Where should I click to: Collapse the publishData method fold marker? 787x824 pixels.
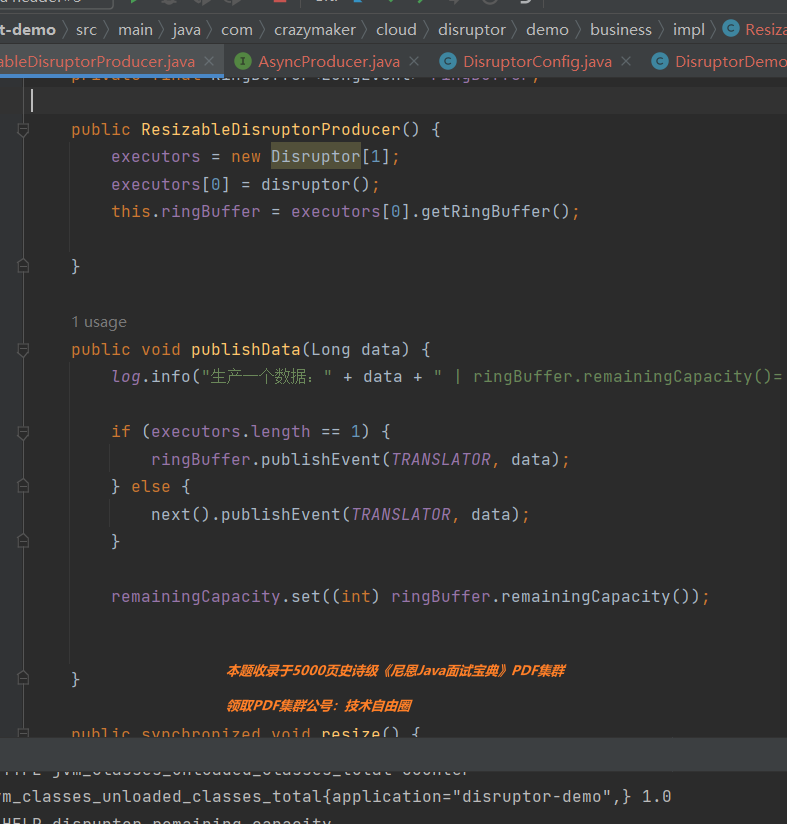23,349
